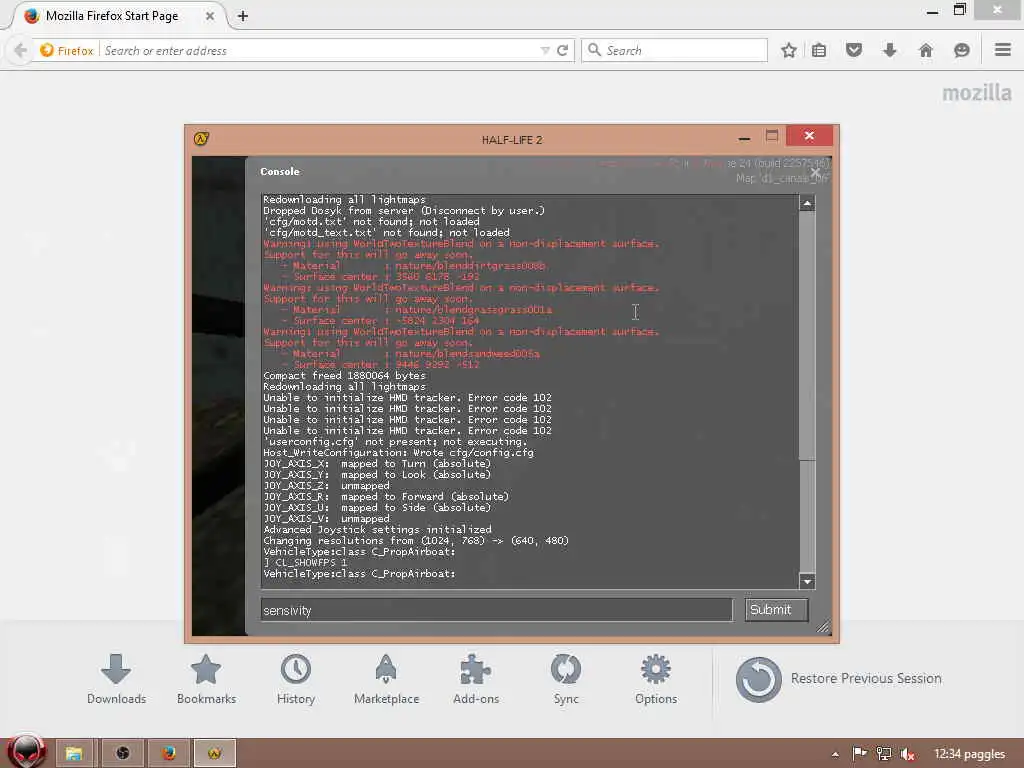The width and height of the screenshot is (1024, 768).
Task: Reload page with the refresh icon
Action: pos(562,50)
